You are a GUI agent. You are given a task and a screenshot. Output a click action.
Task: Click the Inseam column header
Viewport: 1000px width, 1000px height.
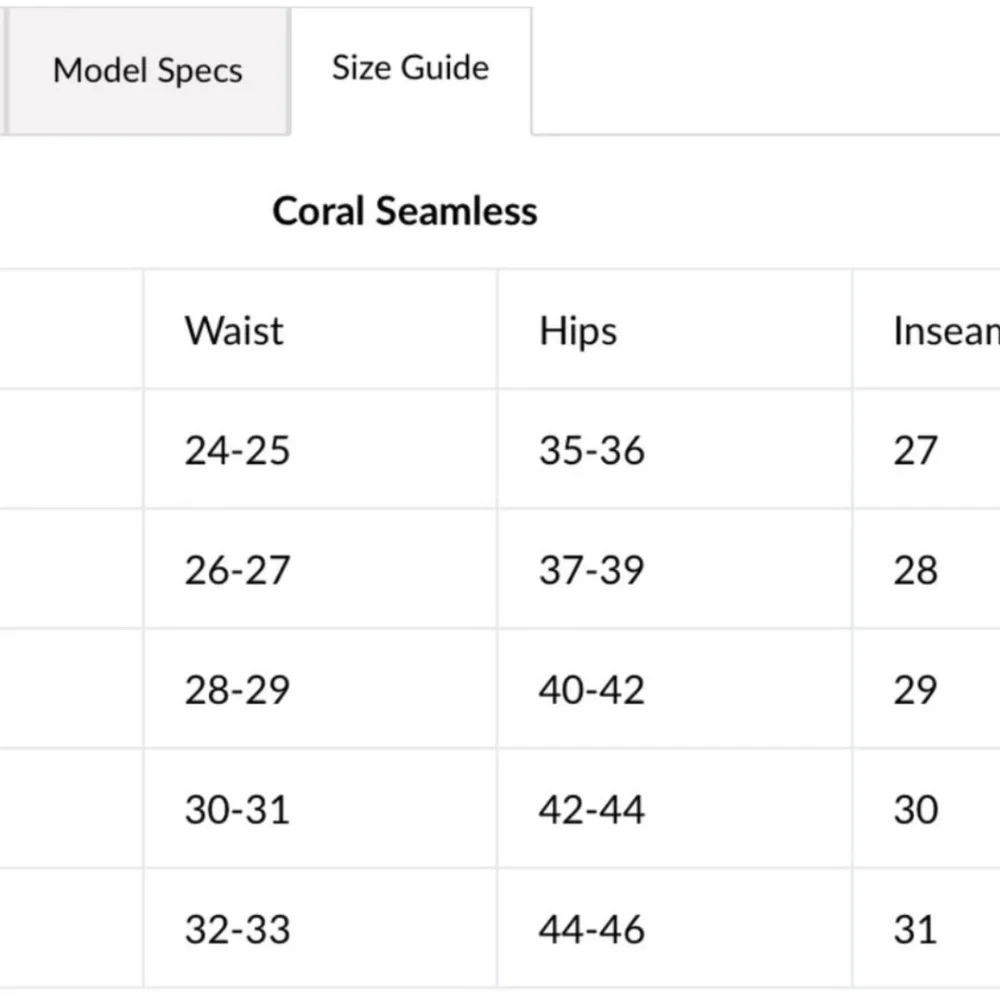(945, 331)
